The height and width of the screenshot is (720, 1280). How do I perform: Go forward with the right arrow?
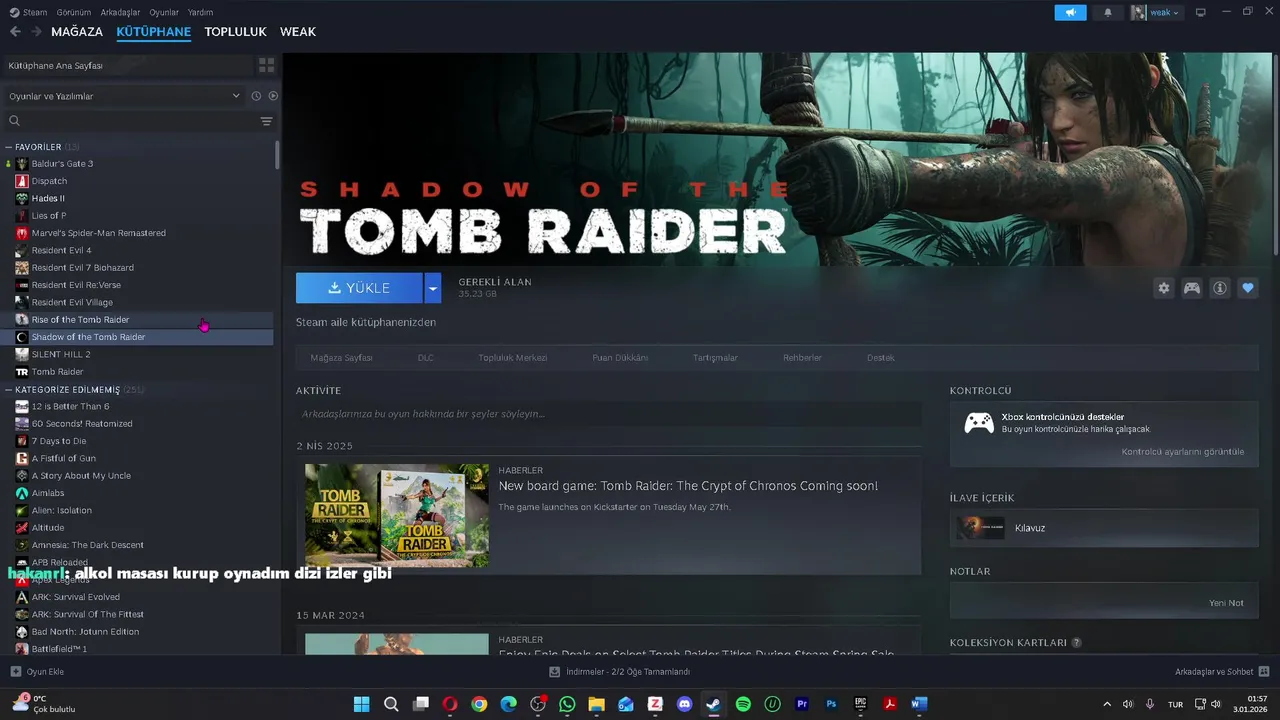click(37, 32)
